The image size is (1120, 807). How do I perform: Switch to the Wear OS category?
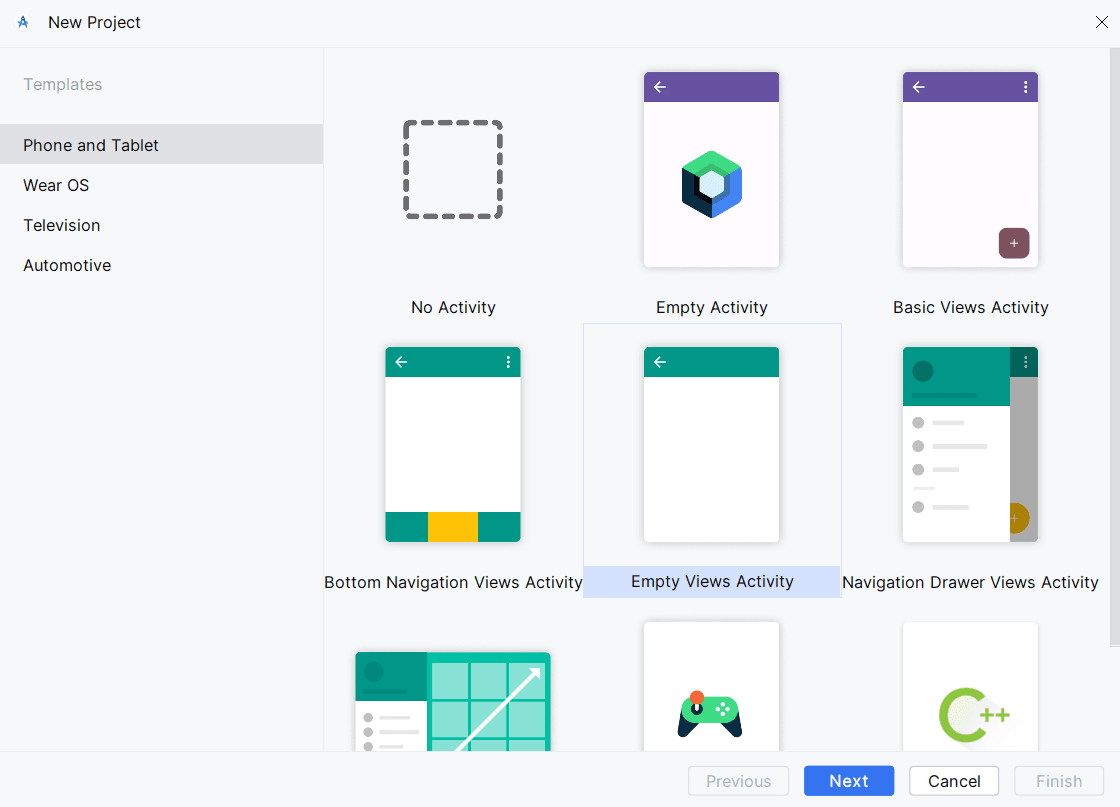coord(55,185)
